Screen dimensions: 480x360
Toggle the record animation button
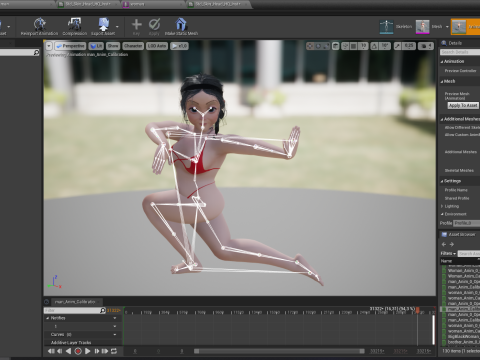click(78, 351)
